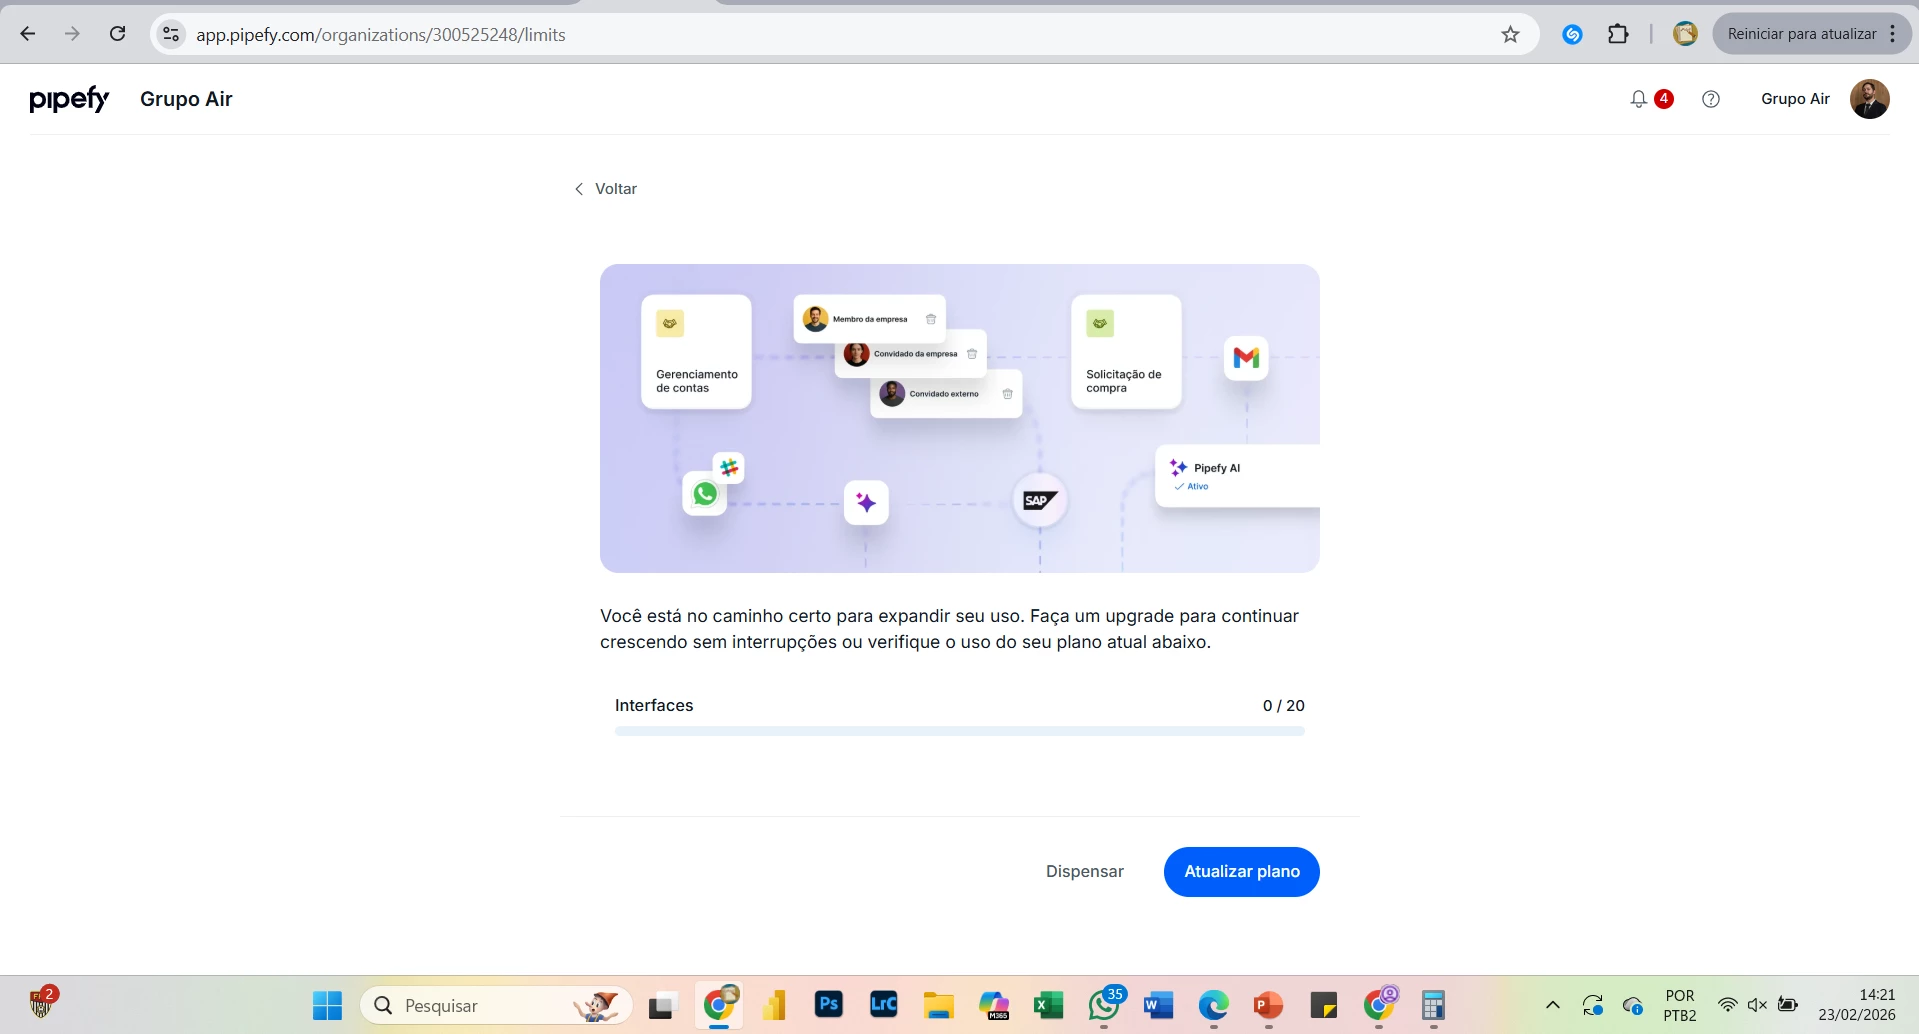Open the widgets badge icon at taskbar left
The height and width of the screenshot is (1034, 1919).
(x=43, y=1002)
